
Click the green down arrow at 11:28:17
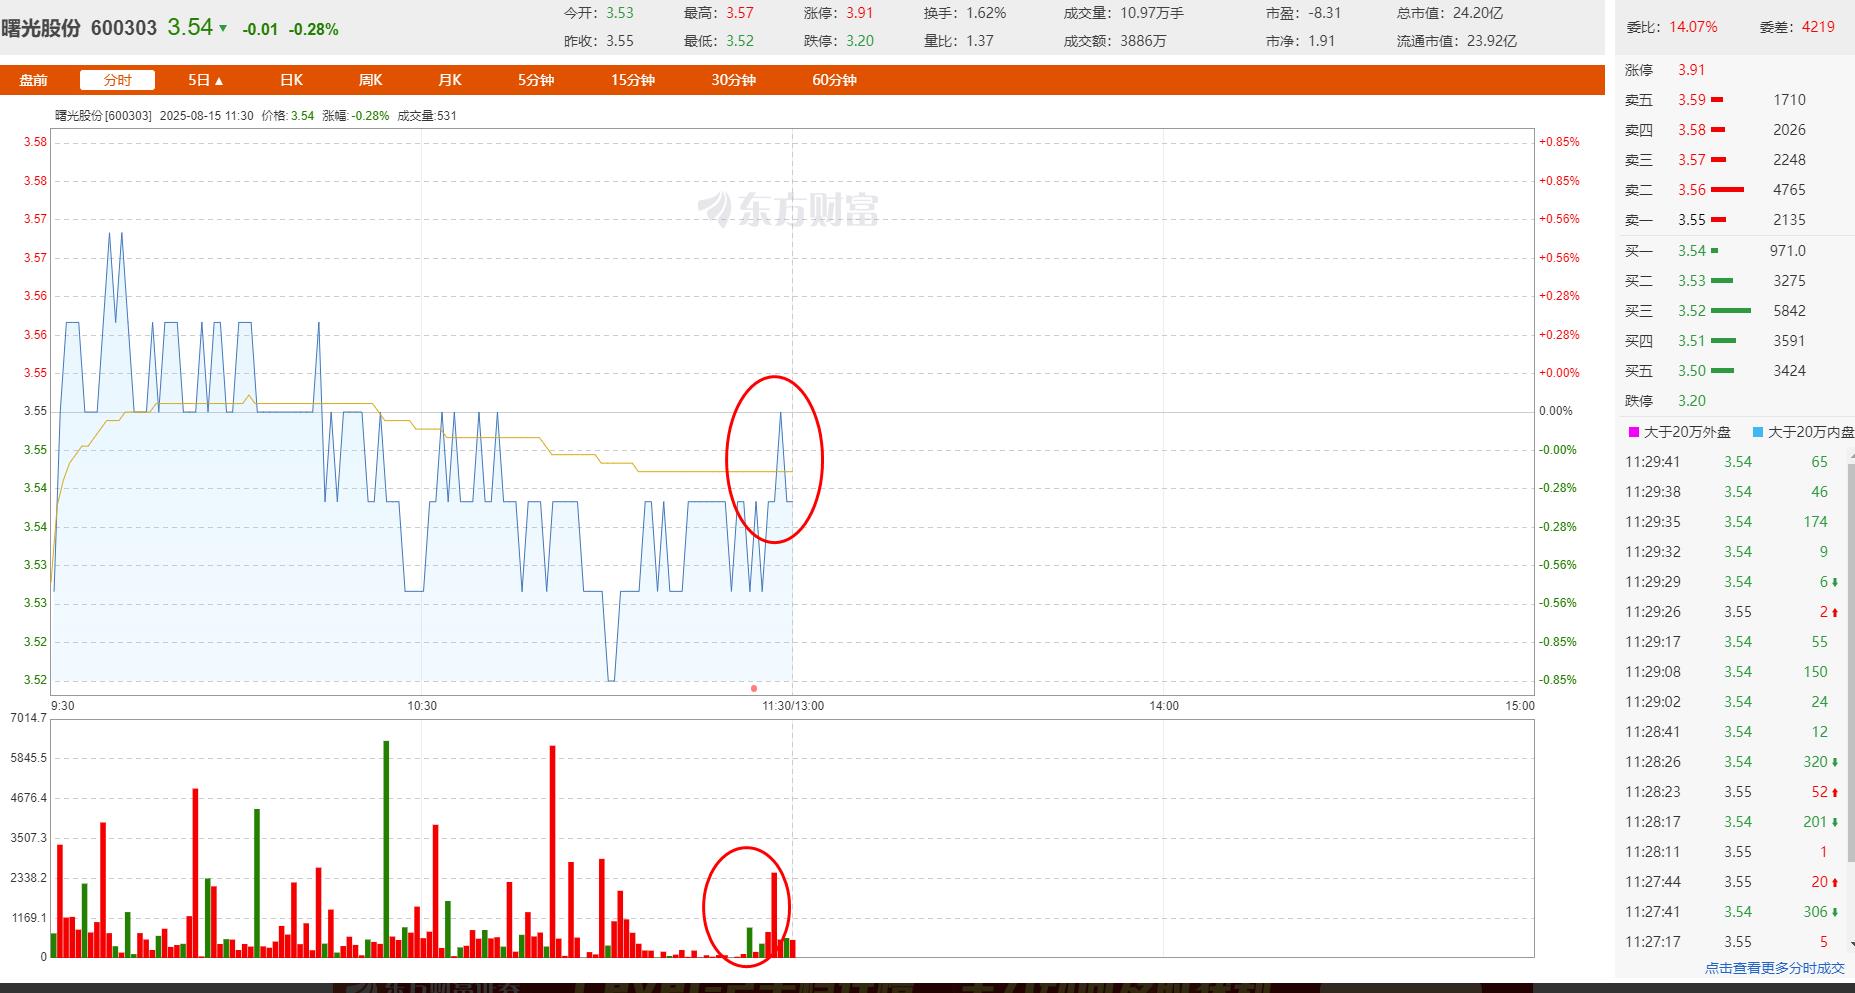(x=1835, y=823)
